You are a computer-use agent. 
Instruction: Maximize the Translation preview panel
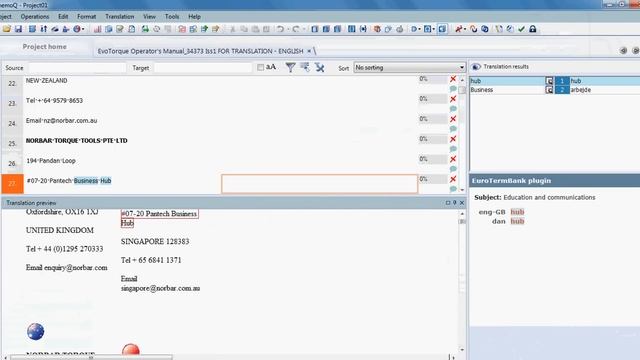click(x=448, y=203)
